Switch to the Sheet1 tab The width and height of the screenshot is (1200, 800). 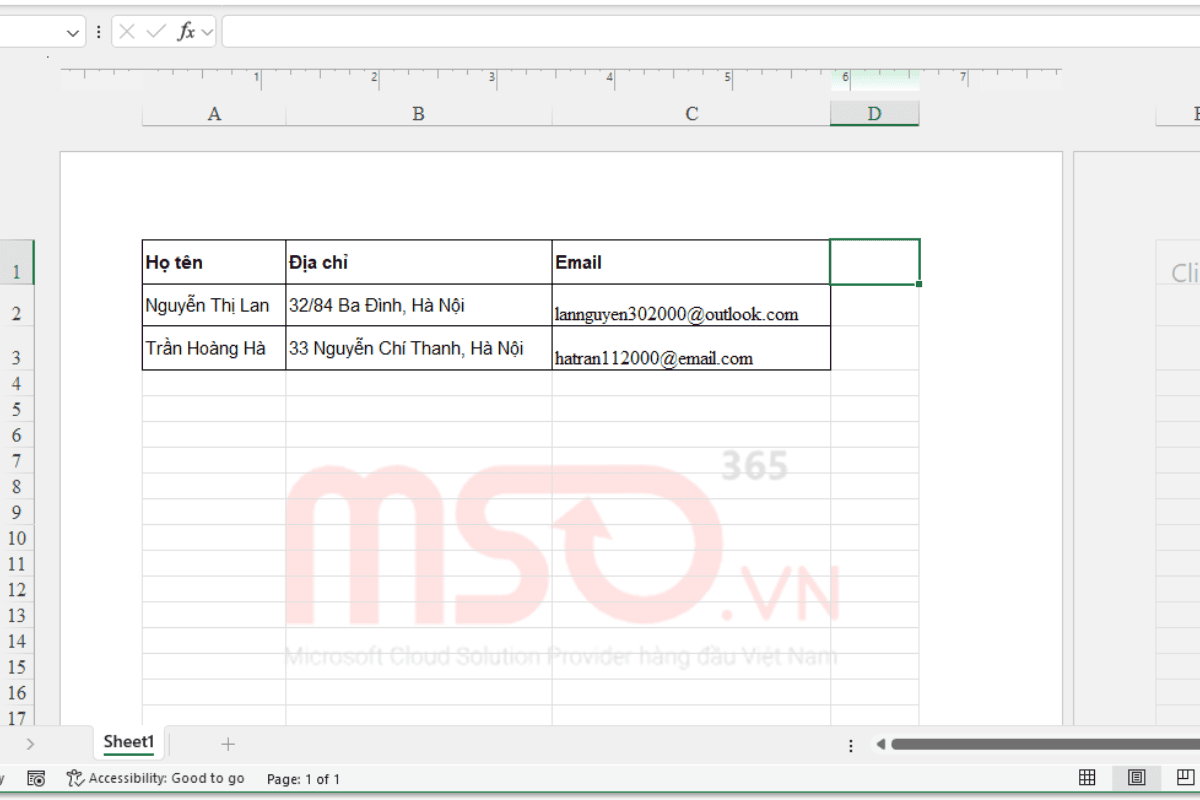(128, 742)
